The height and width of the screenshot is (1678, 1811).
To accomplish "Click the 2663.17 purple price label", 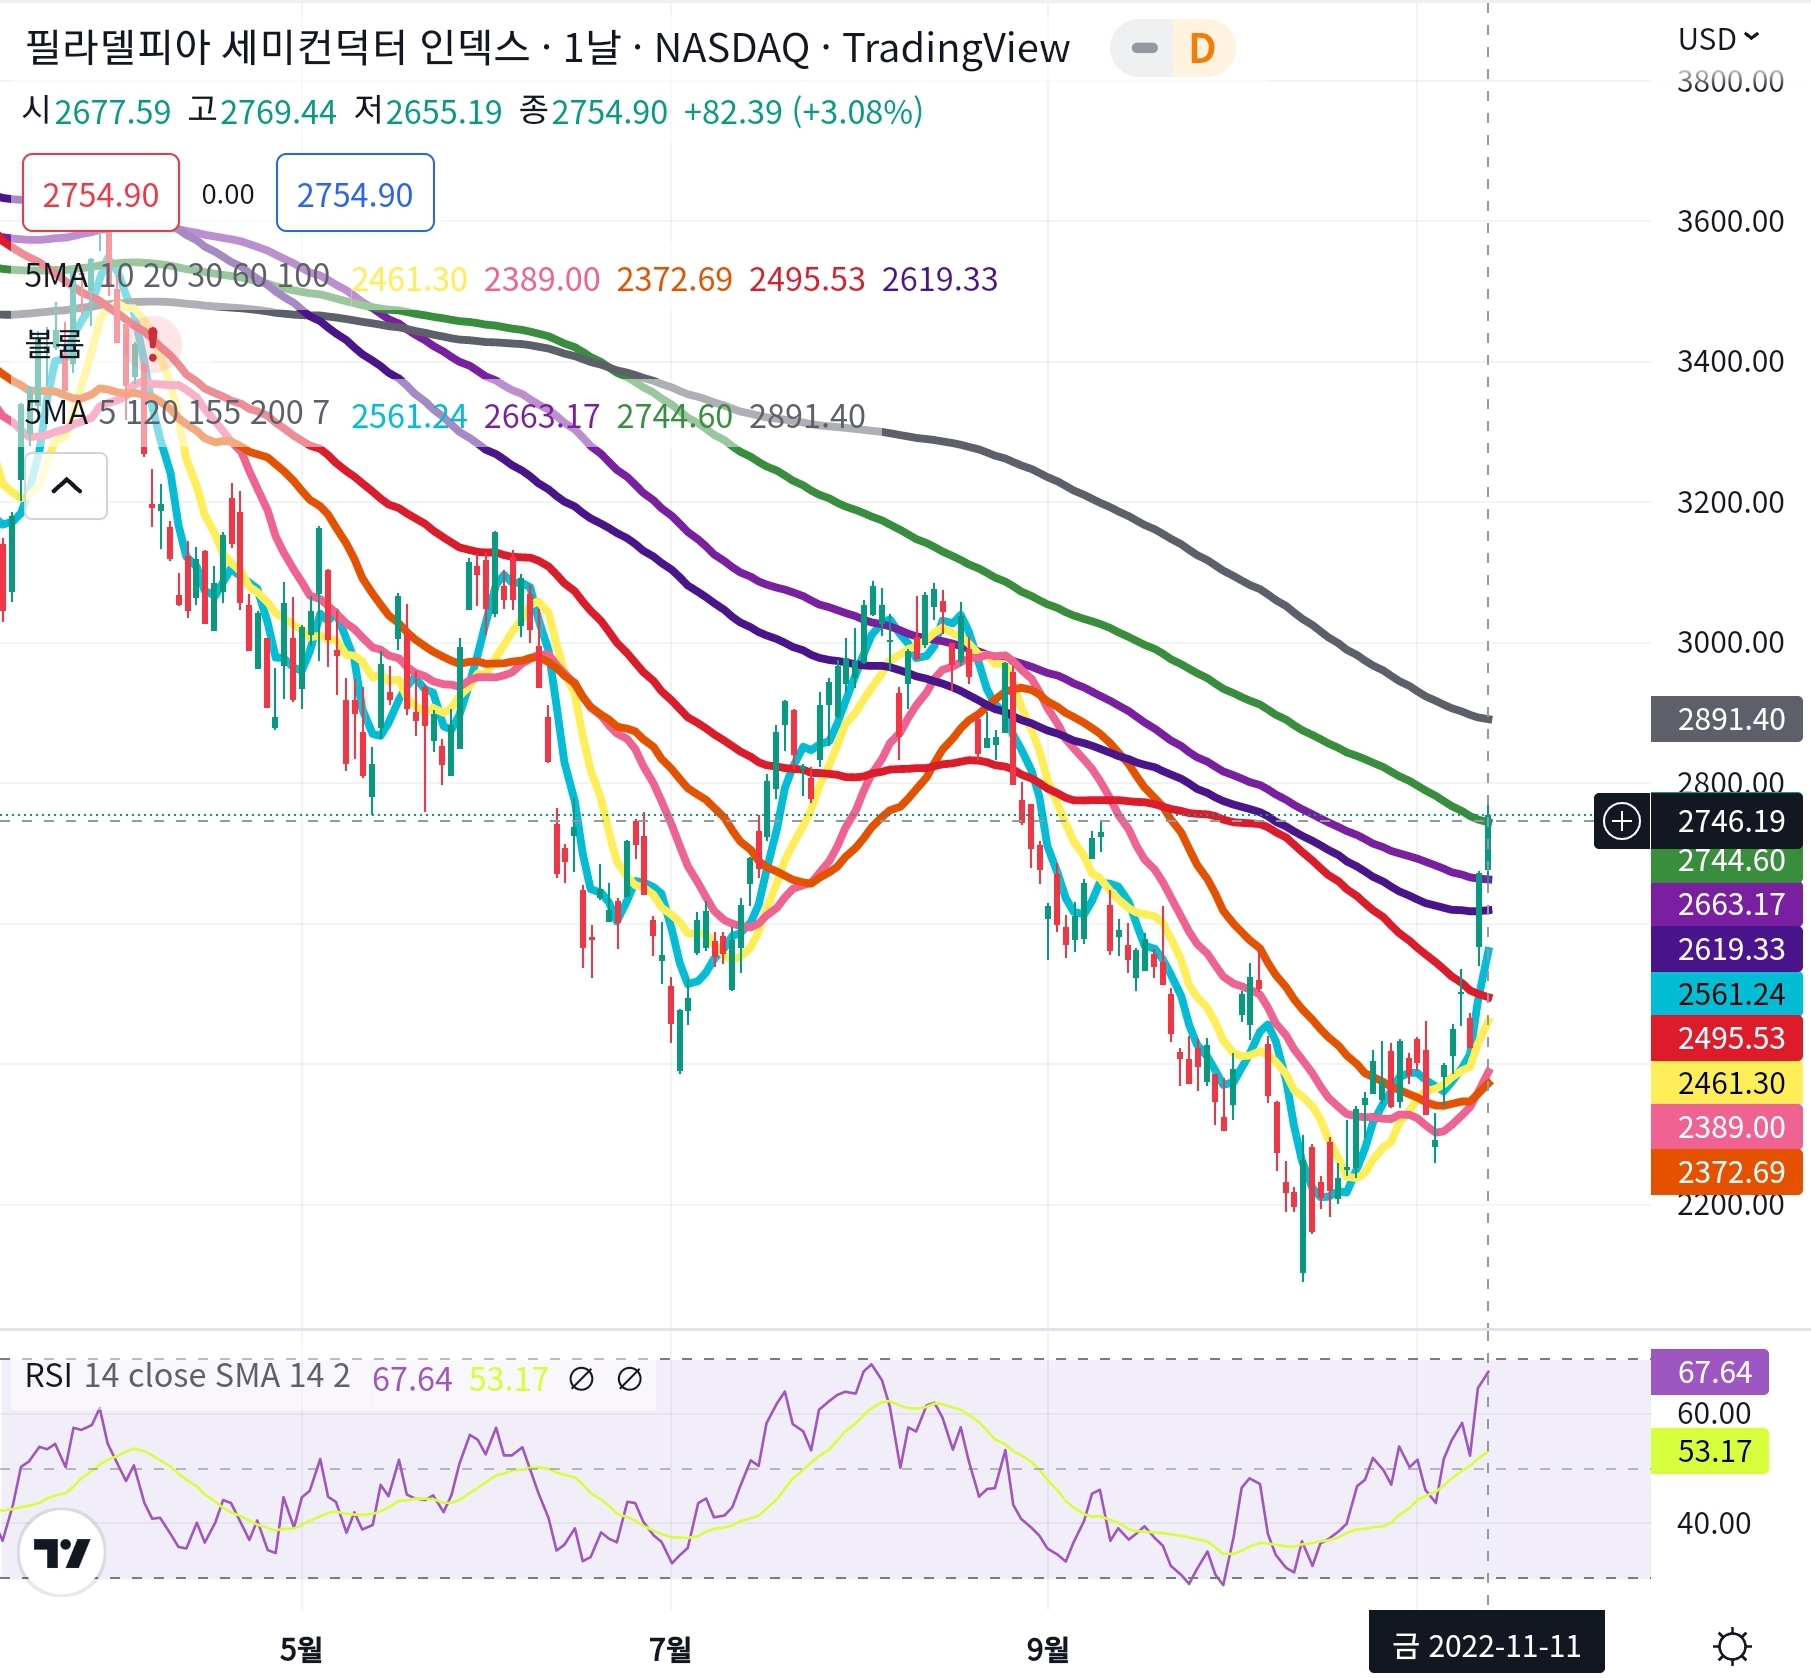I will pos(1726,904).
